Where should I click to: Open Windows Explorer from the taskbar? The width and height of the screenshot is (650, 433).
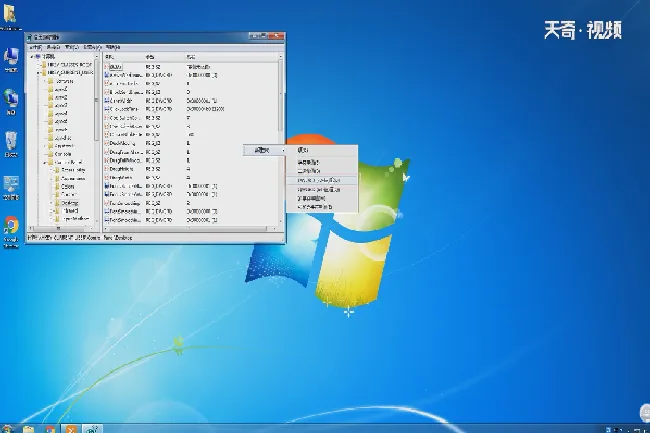pyautogui.click(x=28, y=429)
